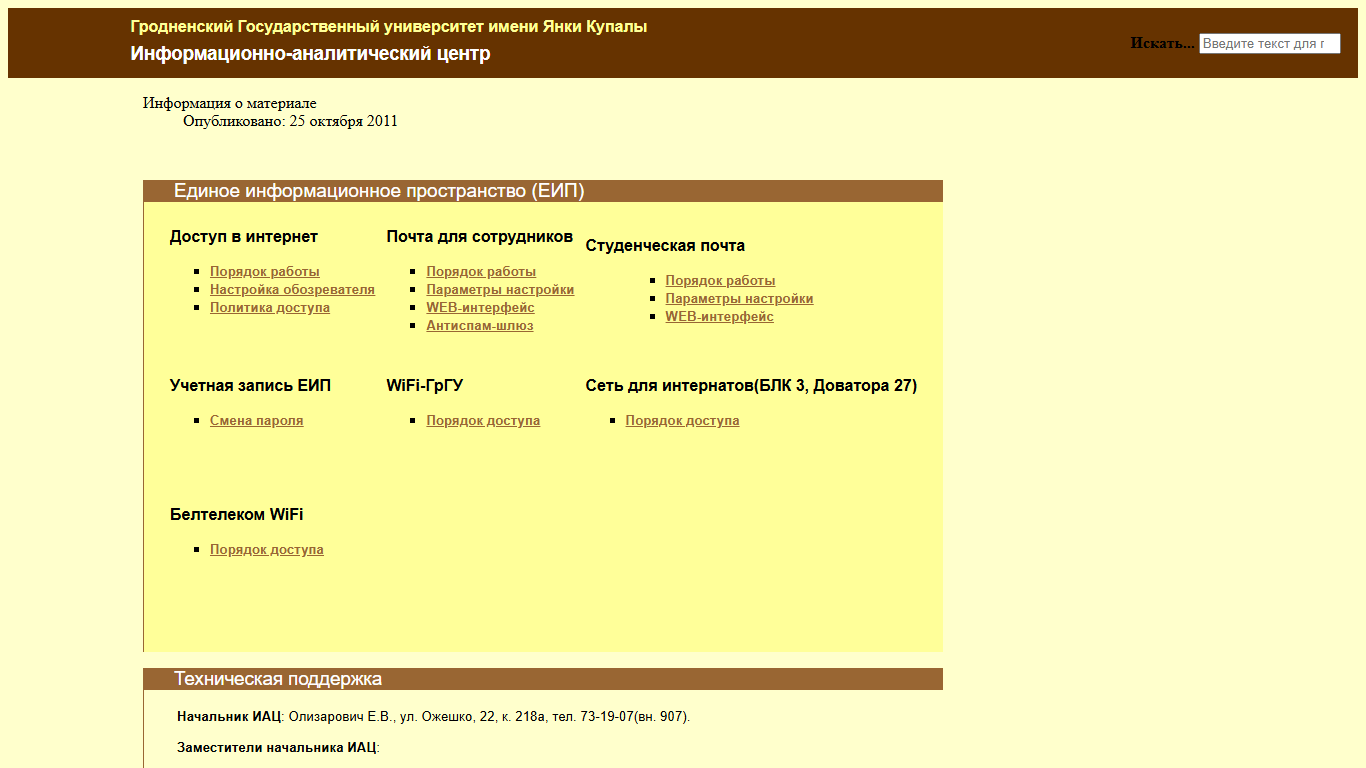Open student mail 'WEB-интерфейс' link

pos(719,317)
